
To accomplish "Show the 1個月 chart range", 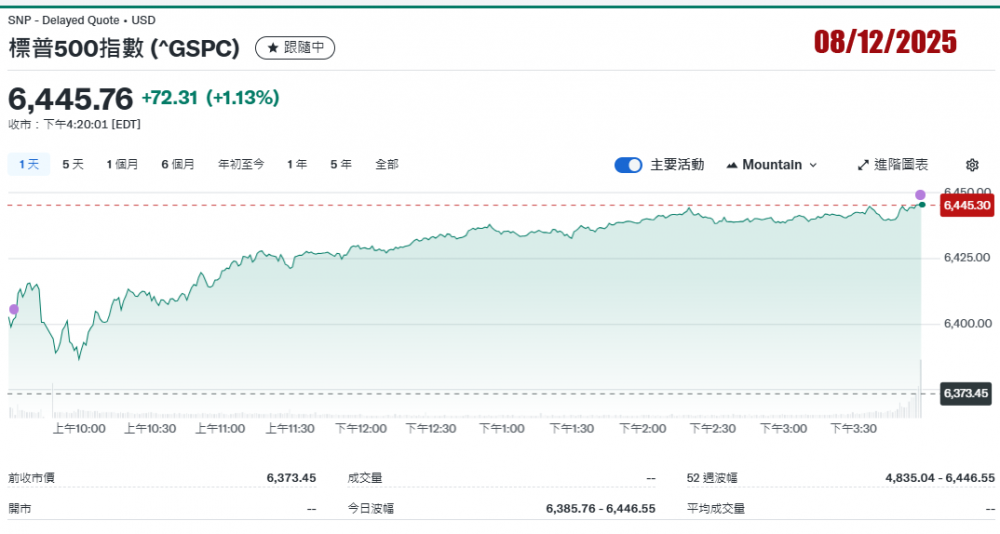I will (122, 164).
